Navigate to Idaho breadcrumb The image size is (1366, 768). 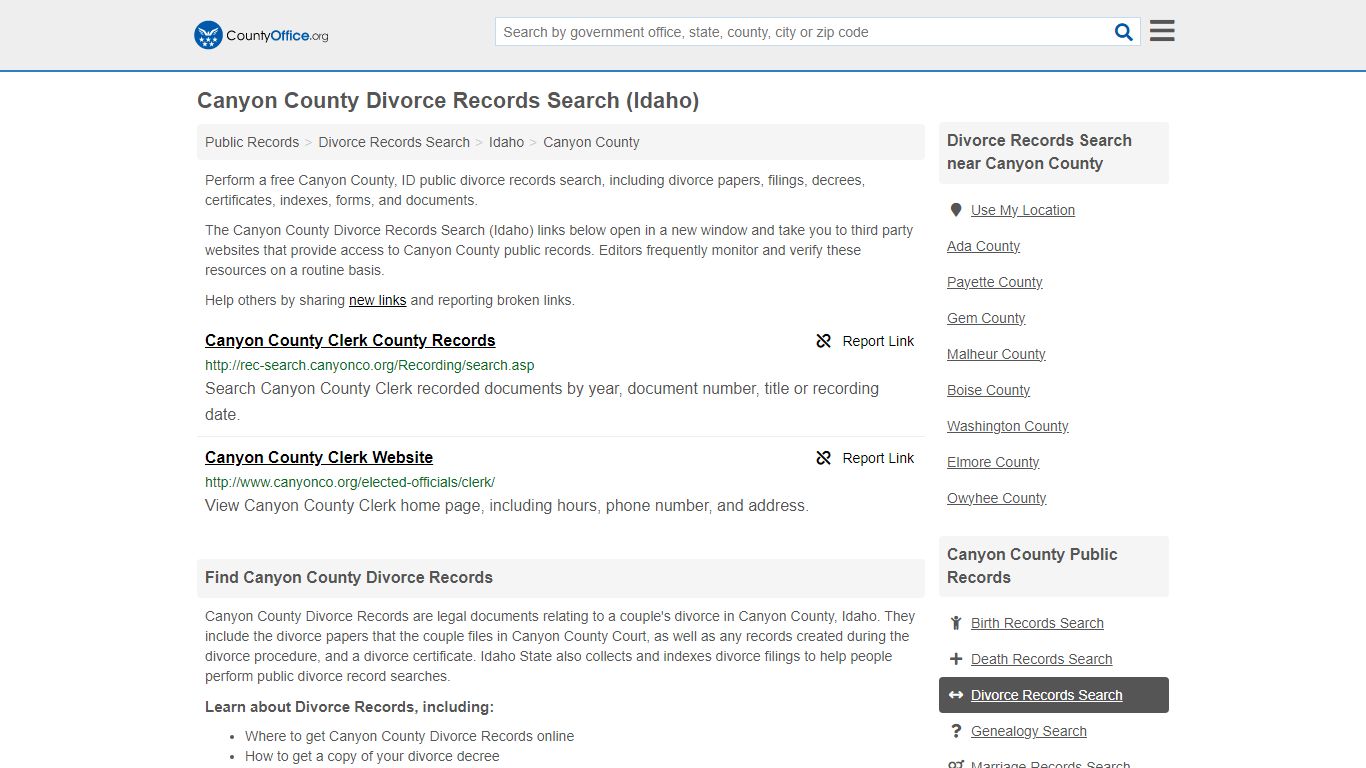click(506, 142)
